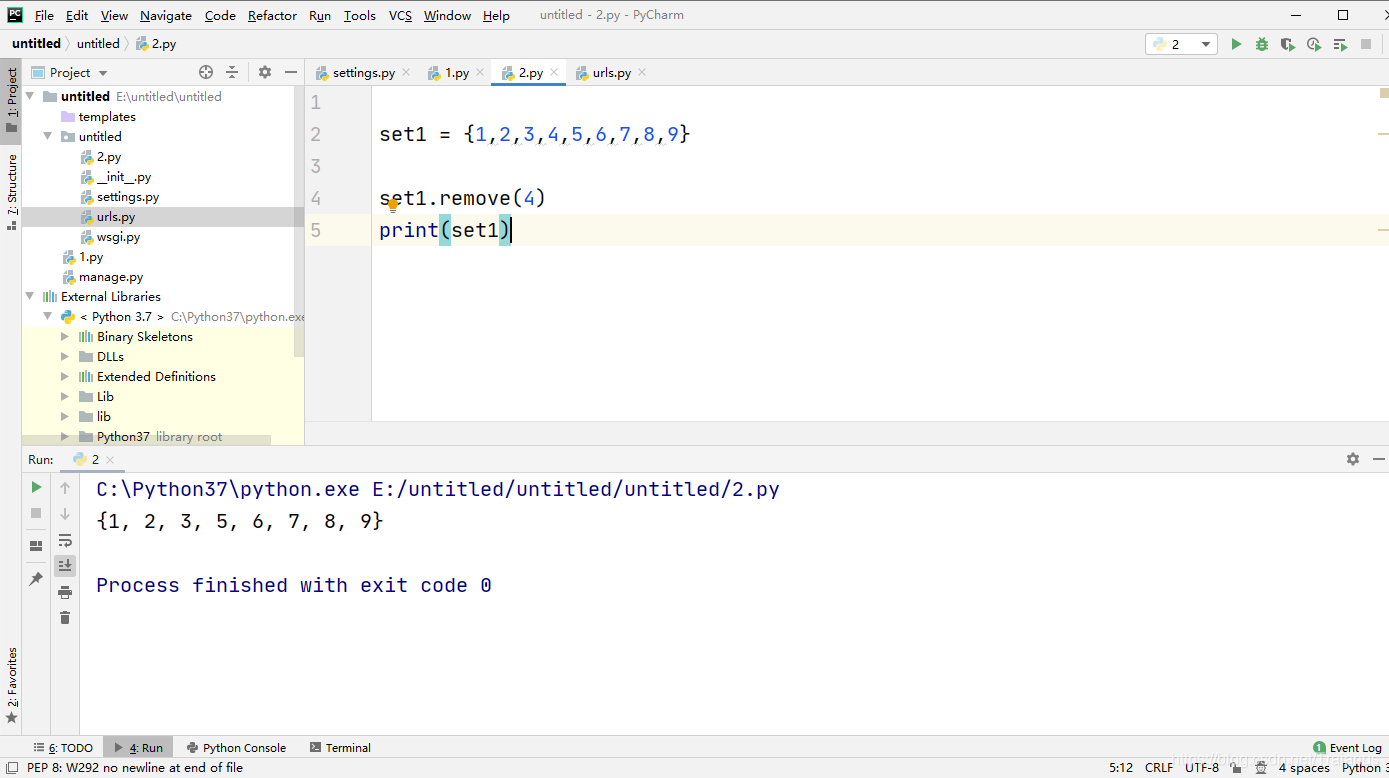Place the cursor in set1.remove(4) line
This screenshot has width=1389, height=778.
coord(463,198)
